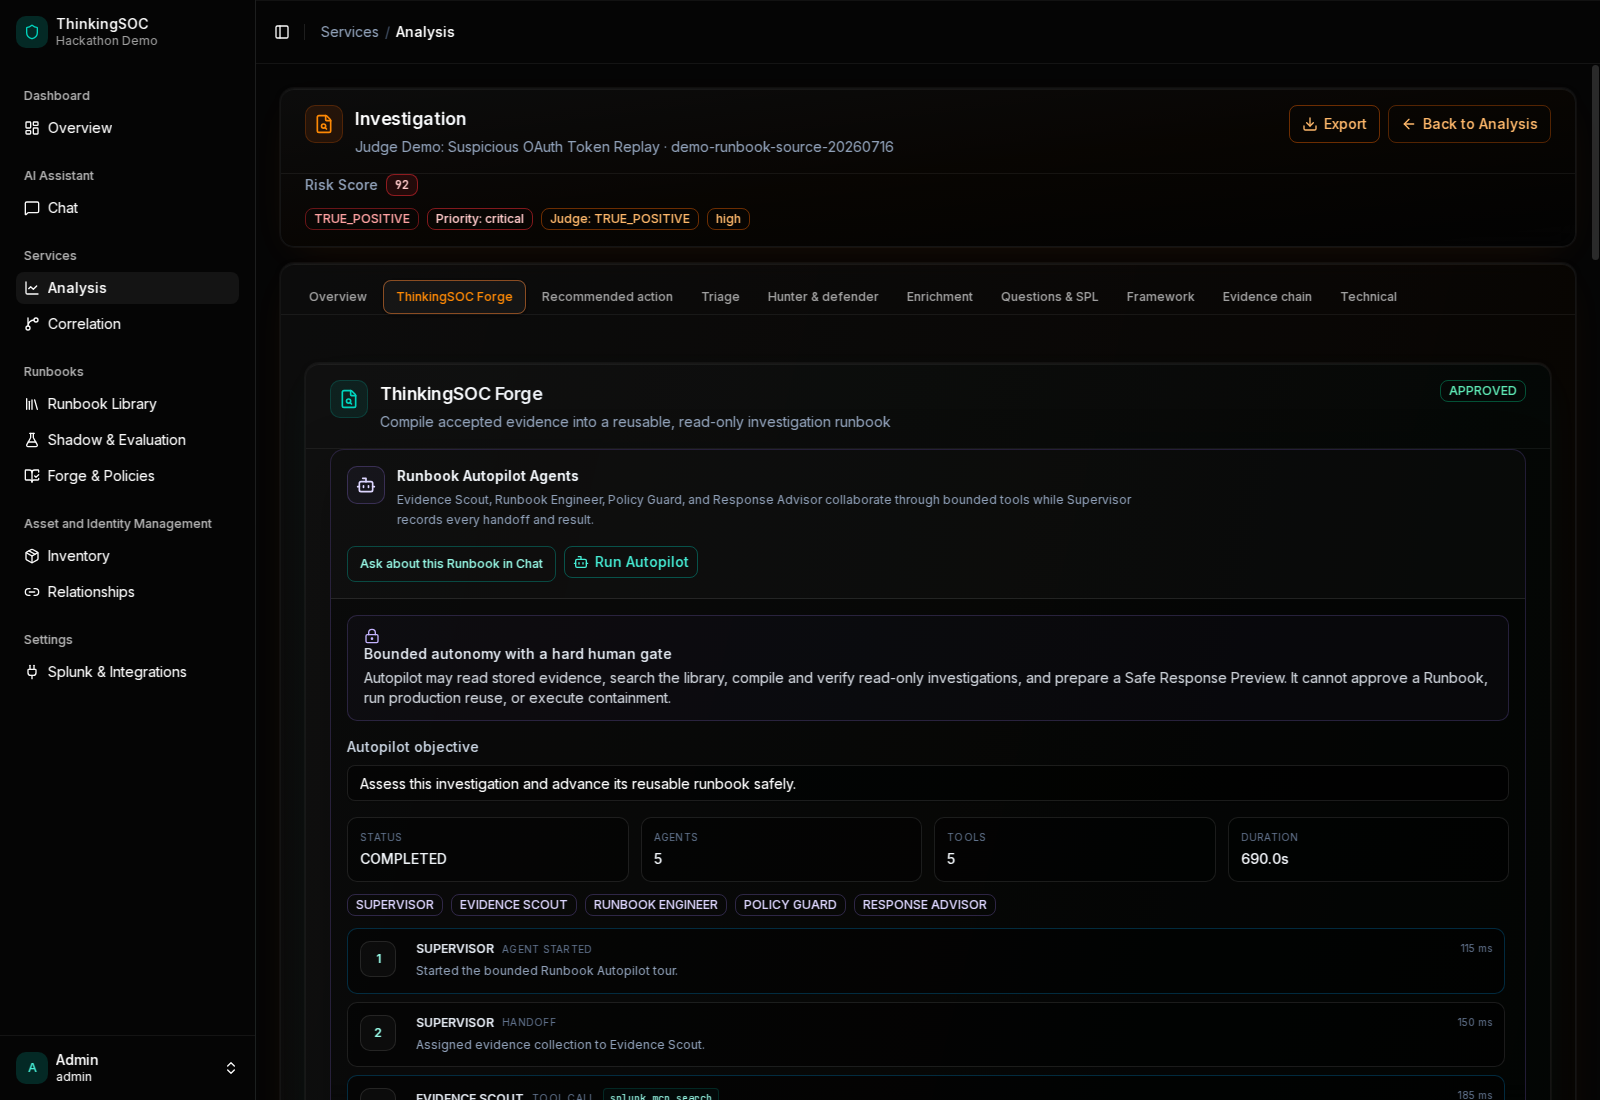This screenshot has height=1100, width=1600.
Task: Expand the Admin account switcher chevrons
Action: tap(231, 1068)
